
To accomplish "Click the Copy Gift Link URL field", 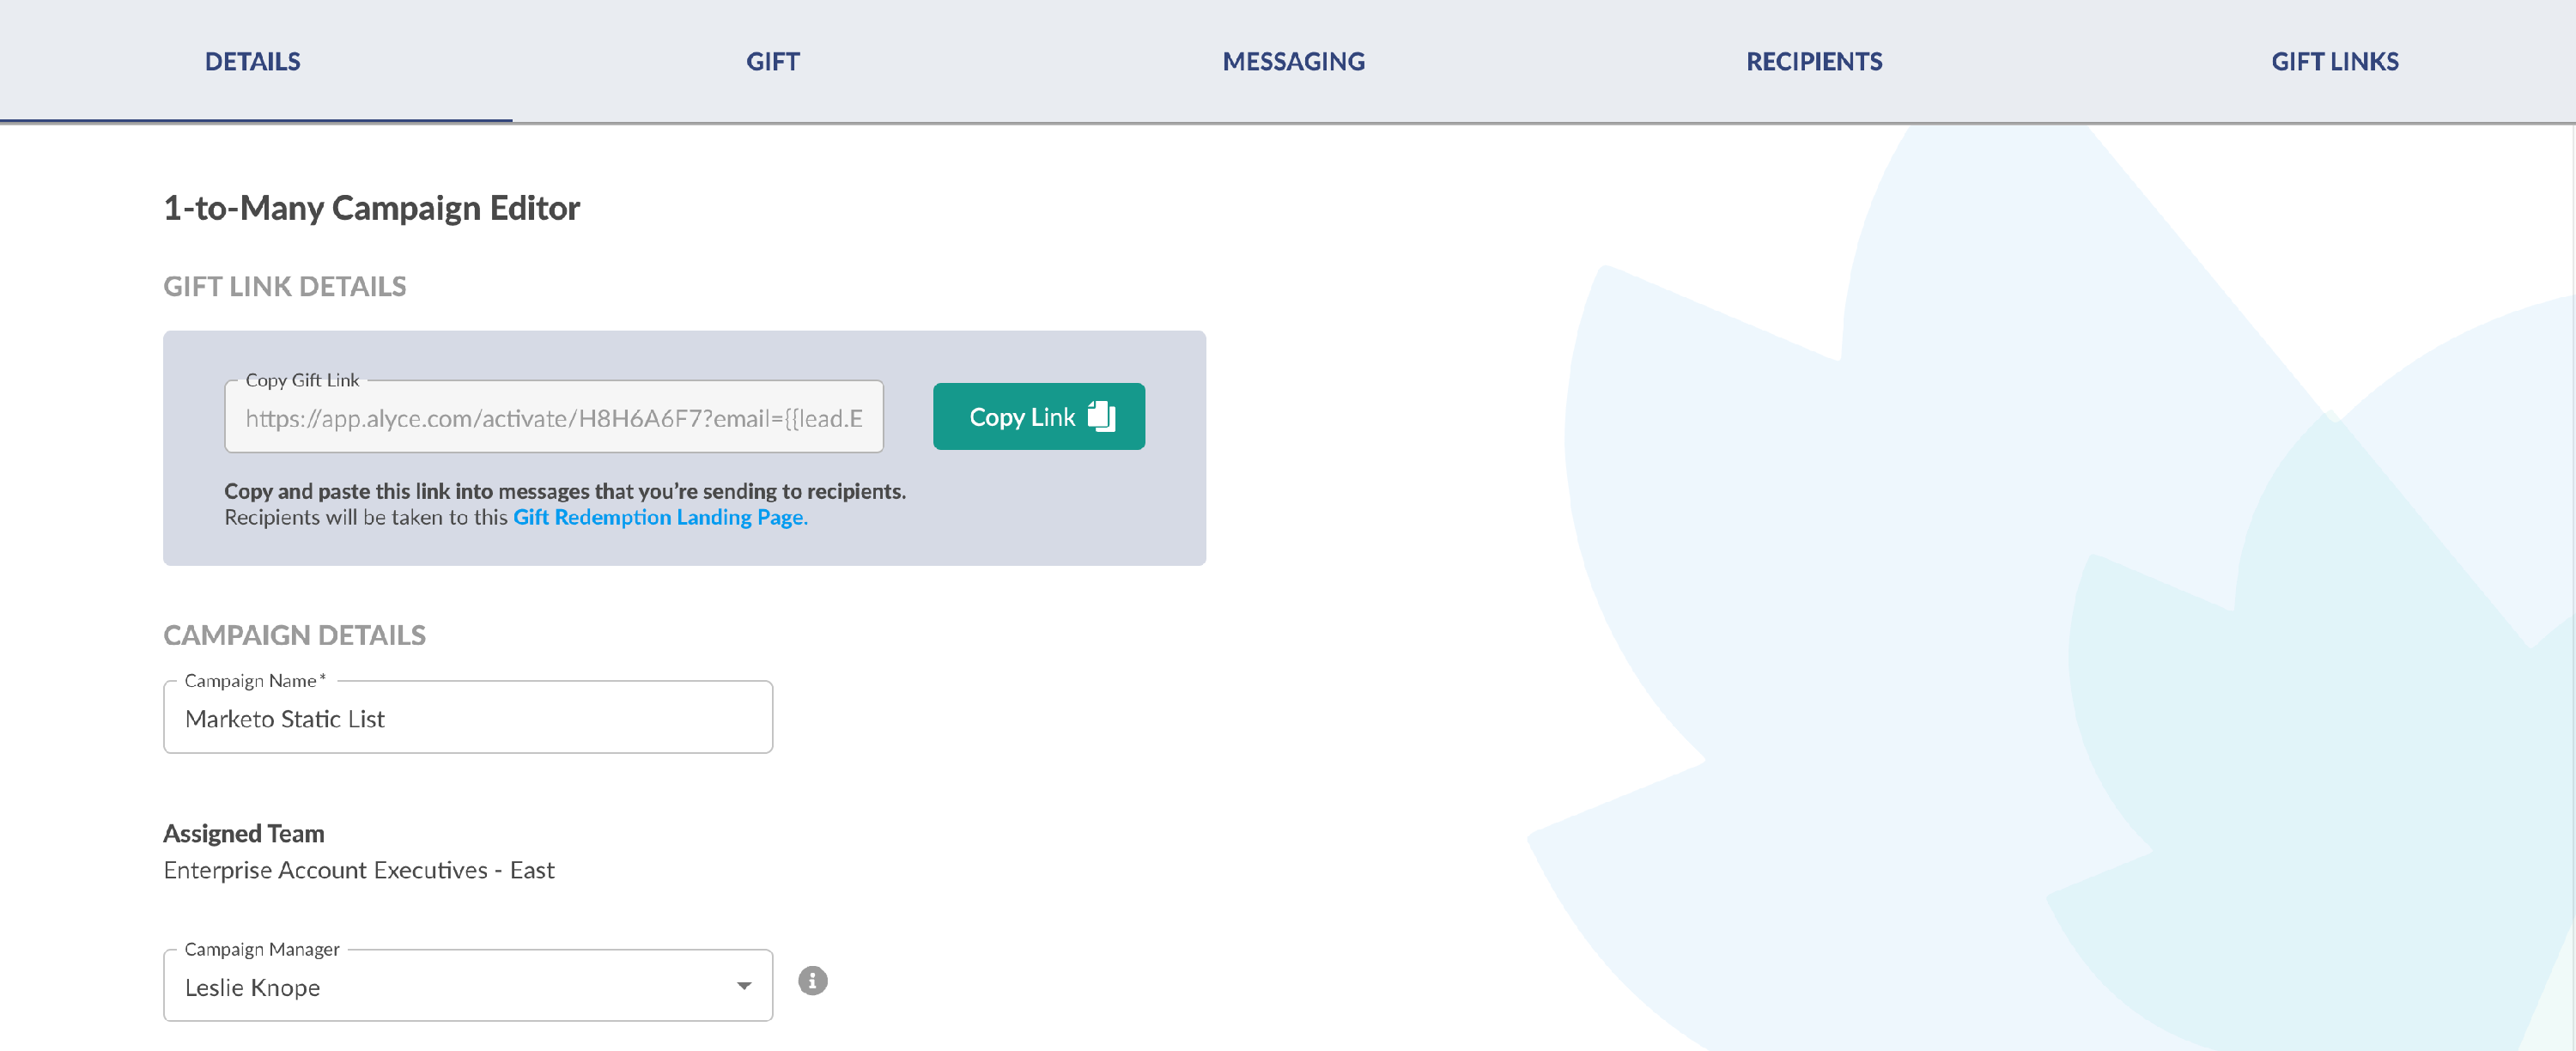I will coord(554,417).
